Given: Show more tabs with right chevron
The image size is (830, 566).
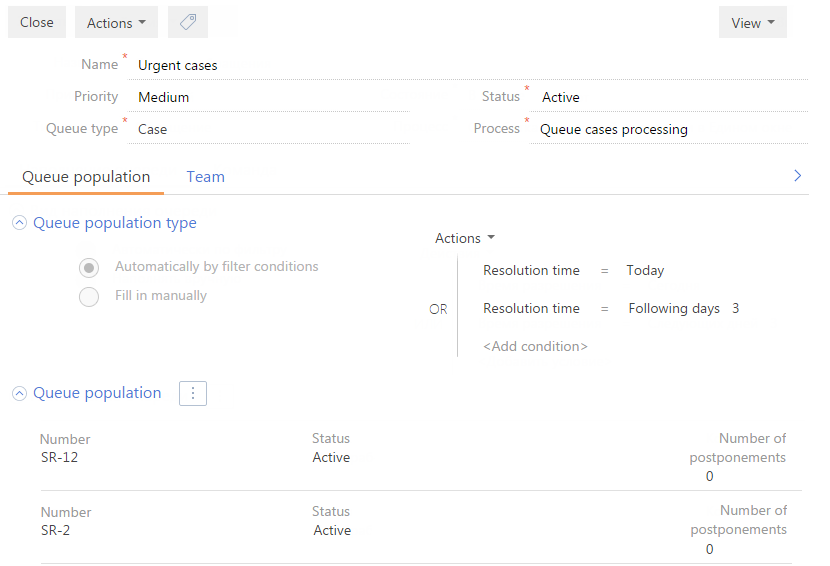Looking at the screenshot, I should point(798,176).
